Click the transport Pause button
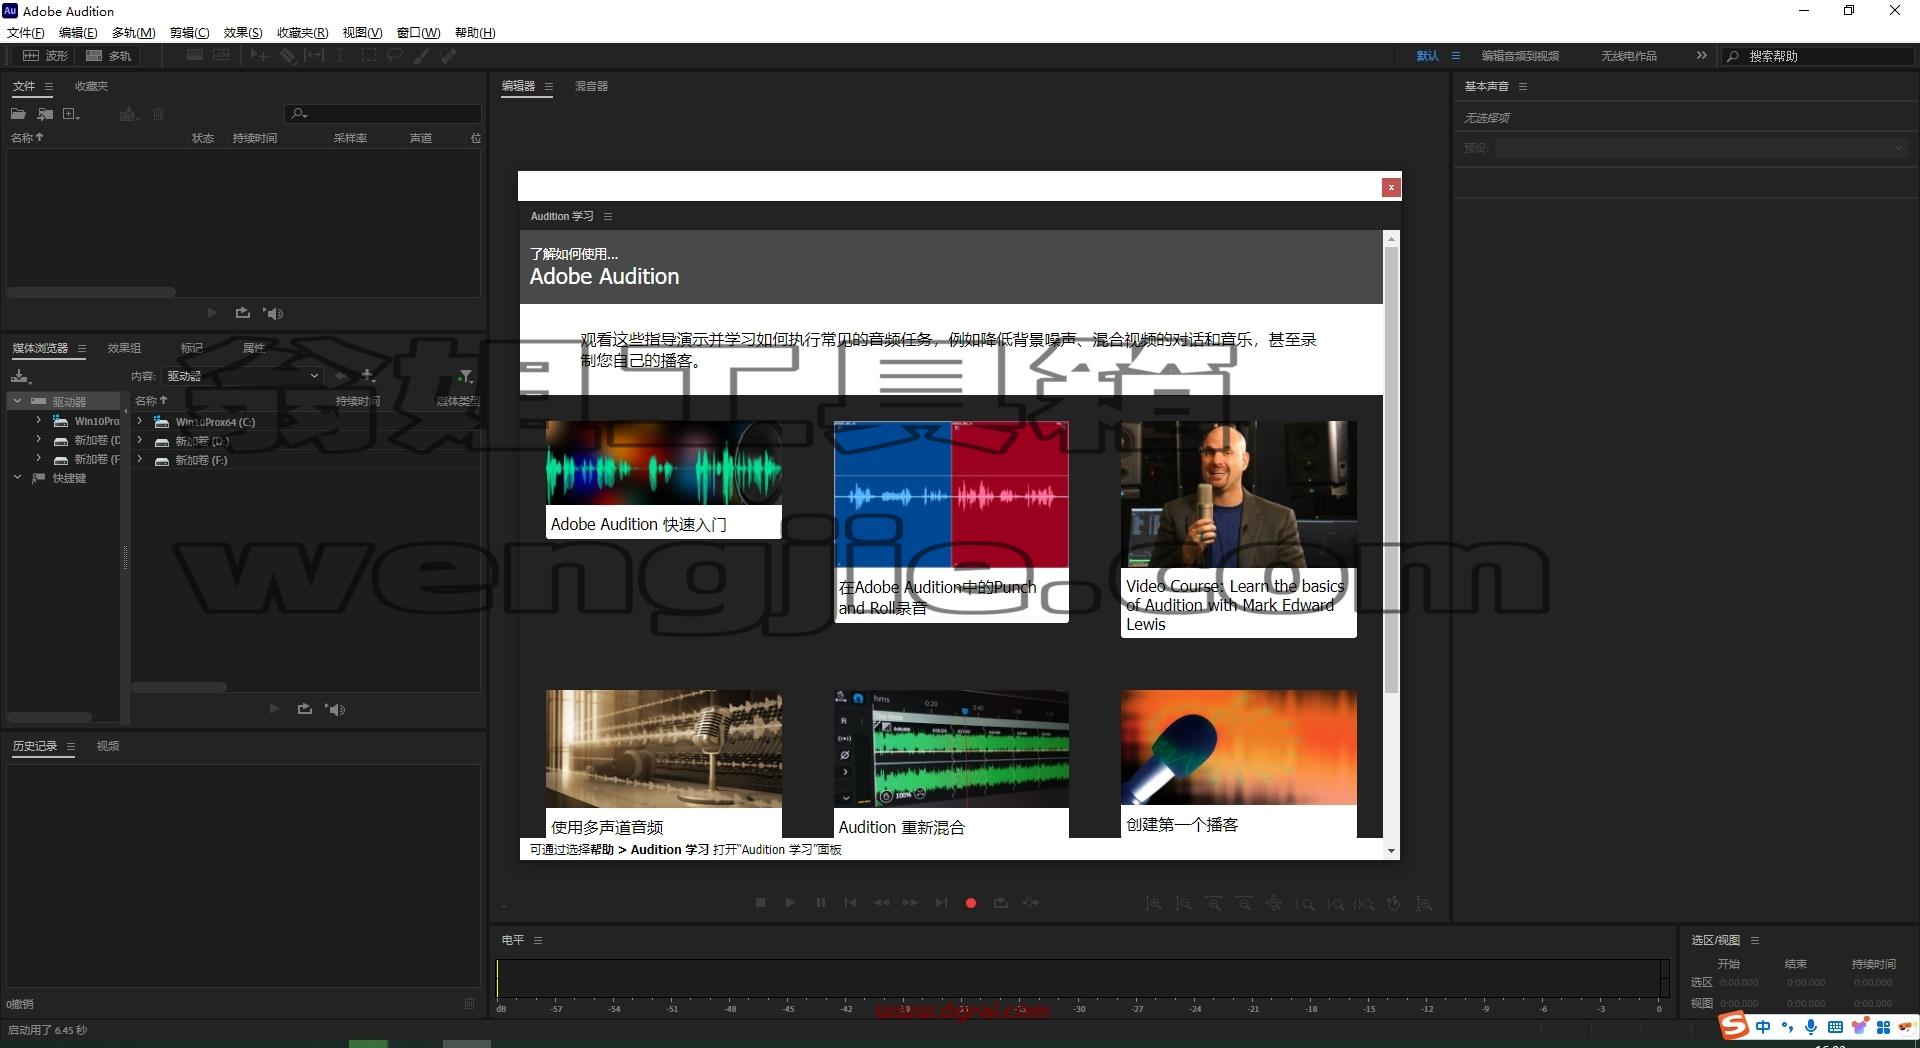 (x=820, y=903)
